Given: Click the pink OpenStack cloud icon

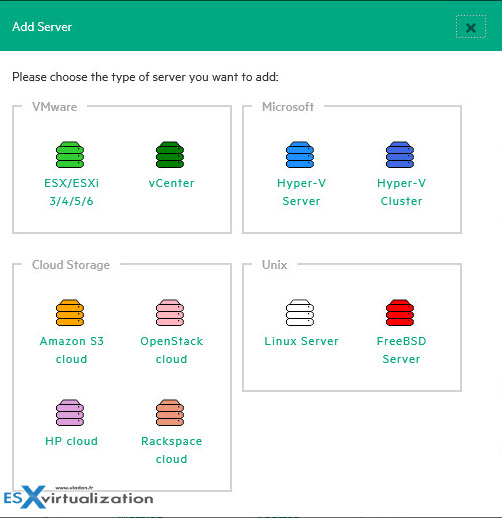Looking at the screenshot, I should pyautogui.click(x=170, y=313).
